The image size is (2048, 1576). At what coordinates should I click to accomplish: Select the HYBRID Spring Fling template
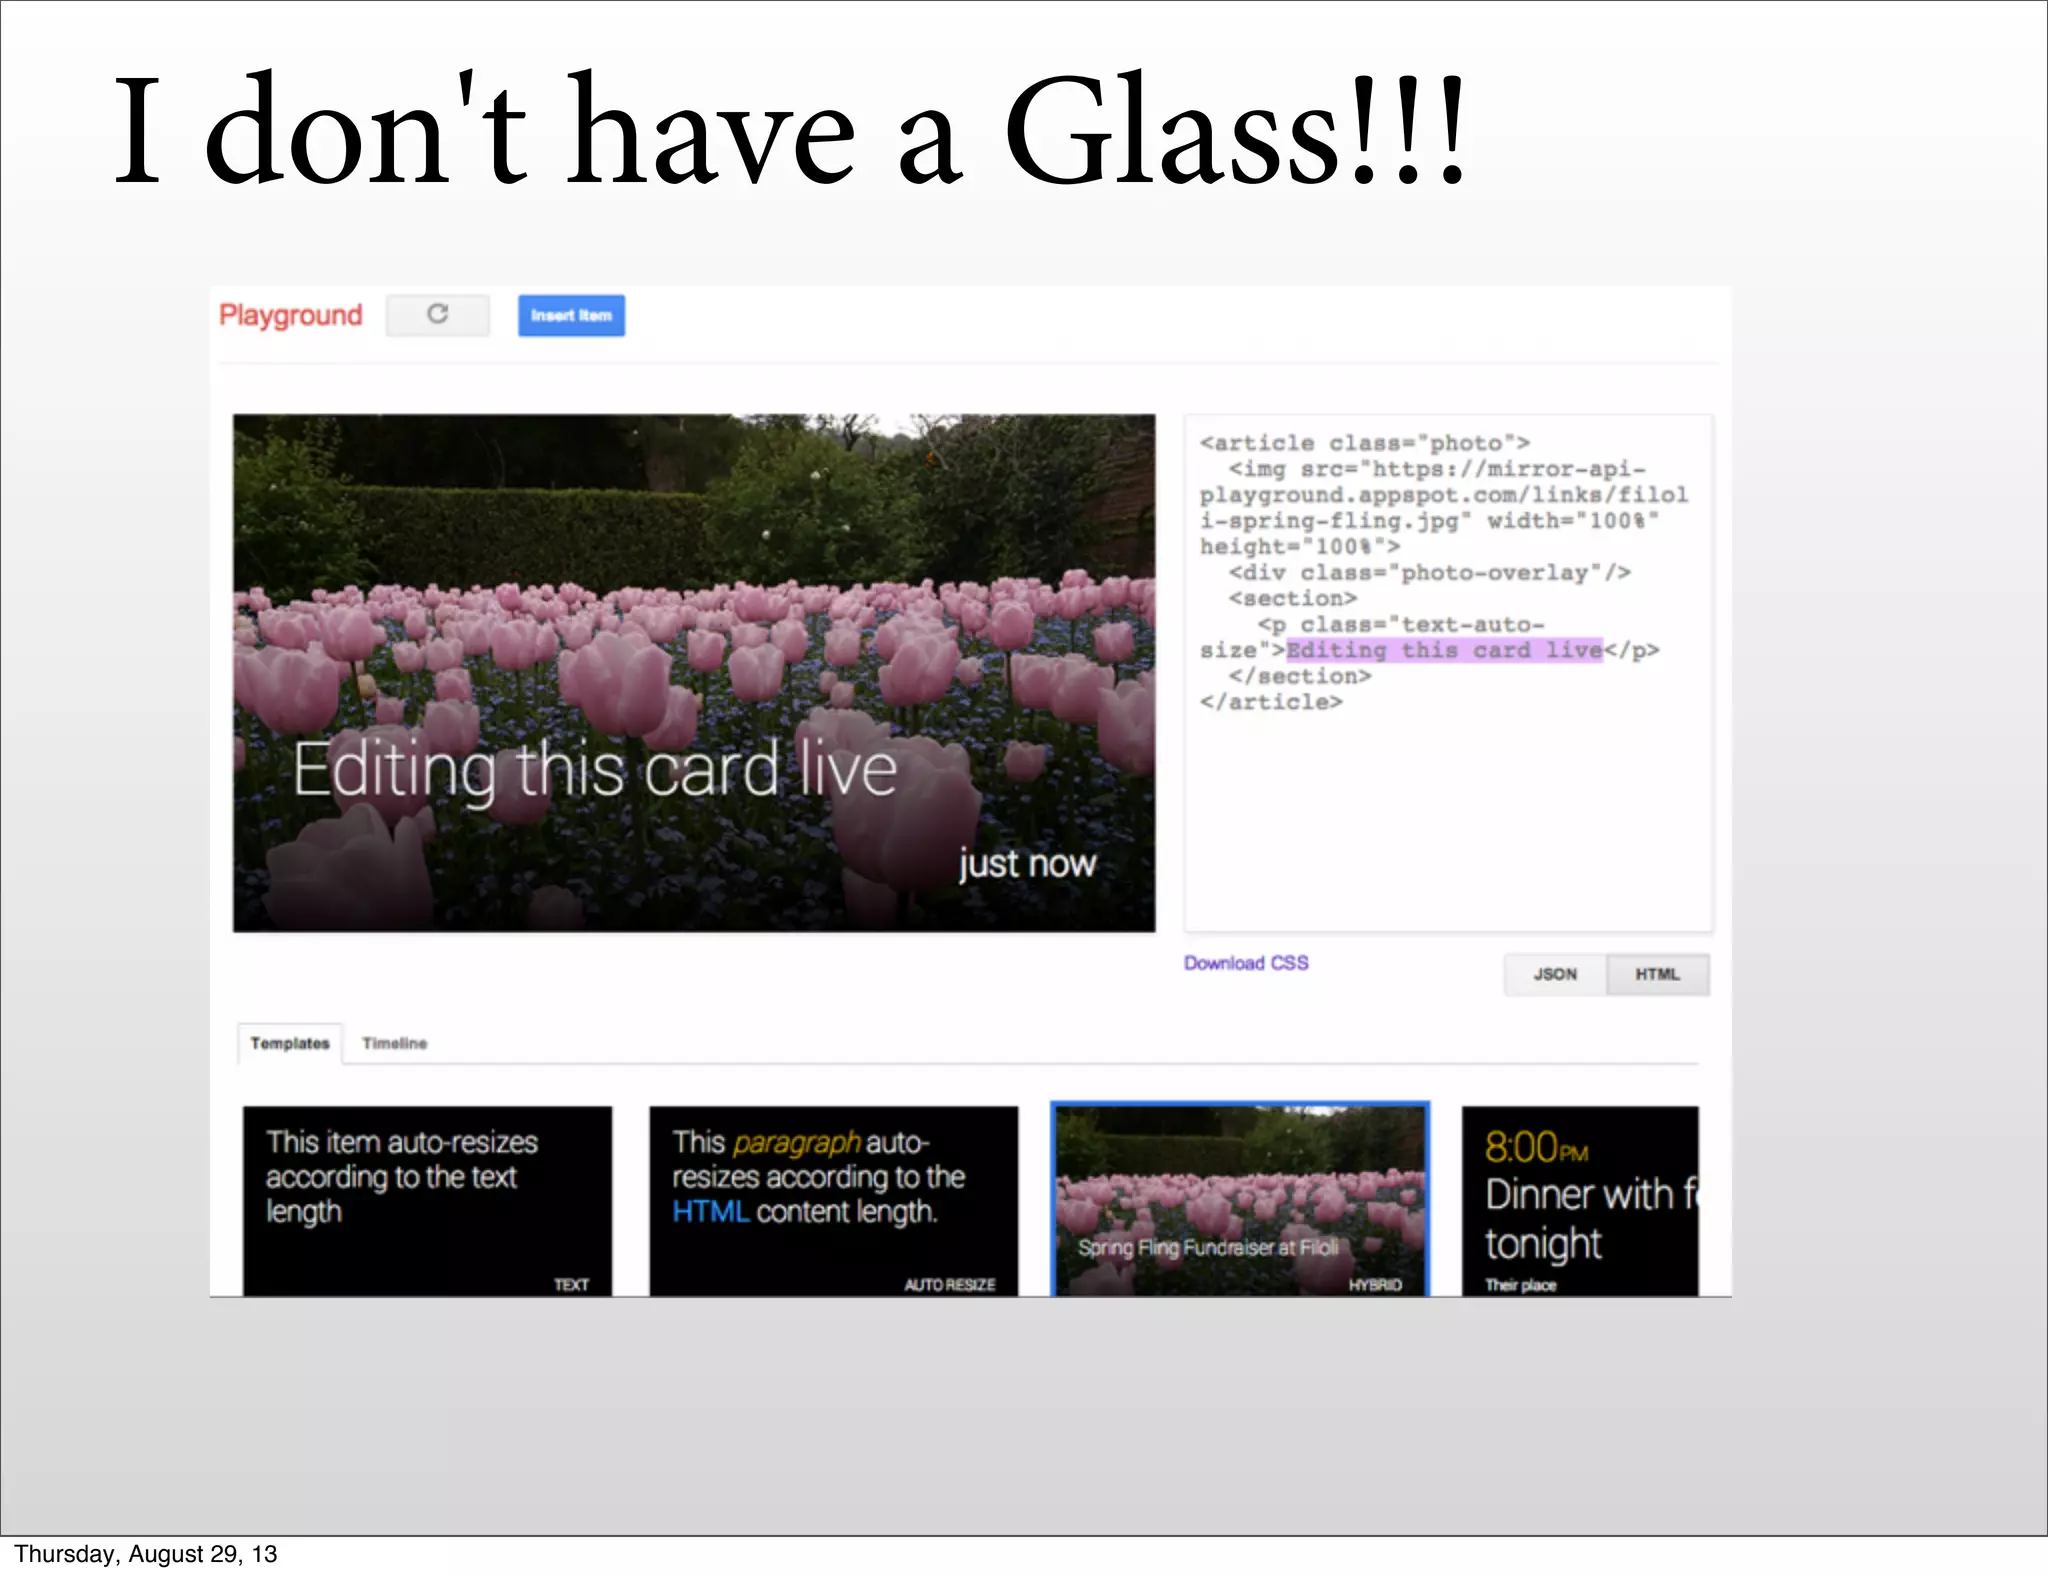tap(1240, 1200)
